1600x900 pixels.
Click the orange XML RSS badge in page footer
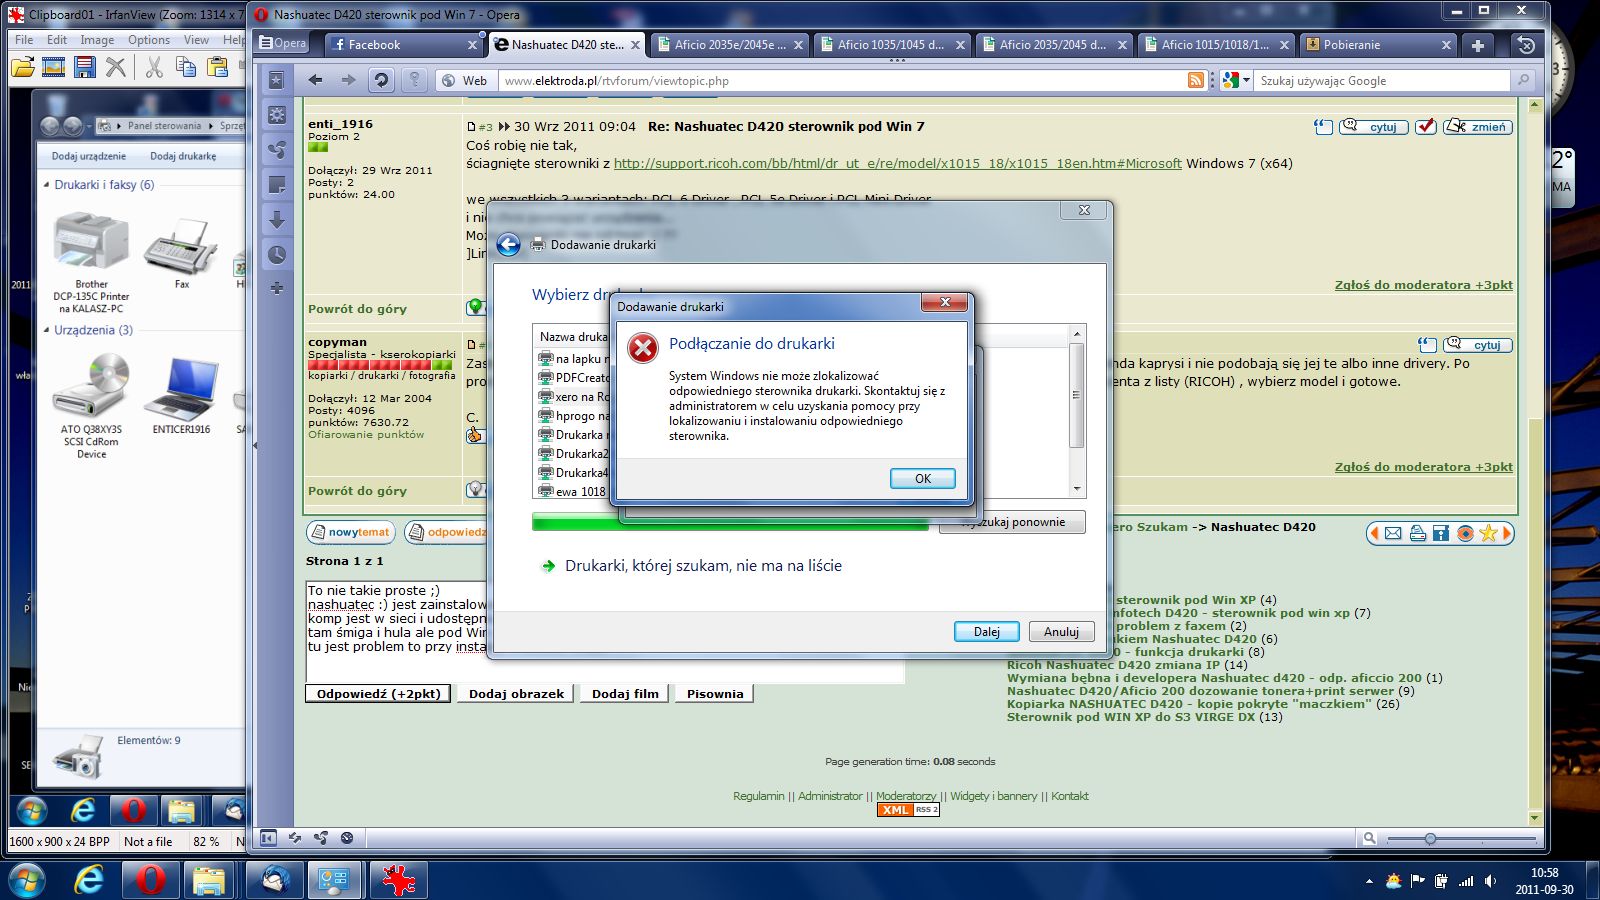908,810
